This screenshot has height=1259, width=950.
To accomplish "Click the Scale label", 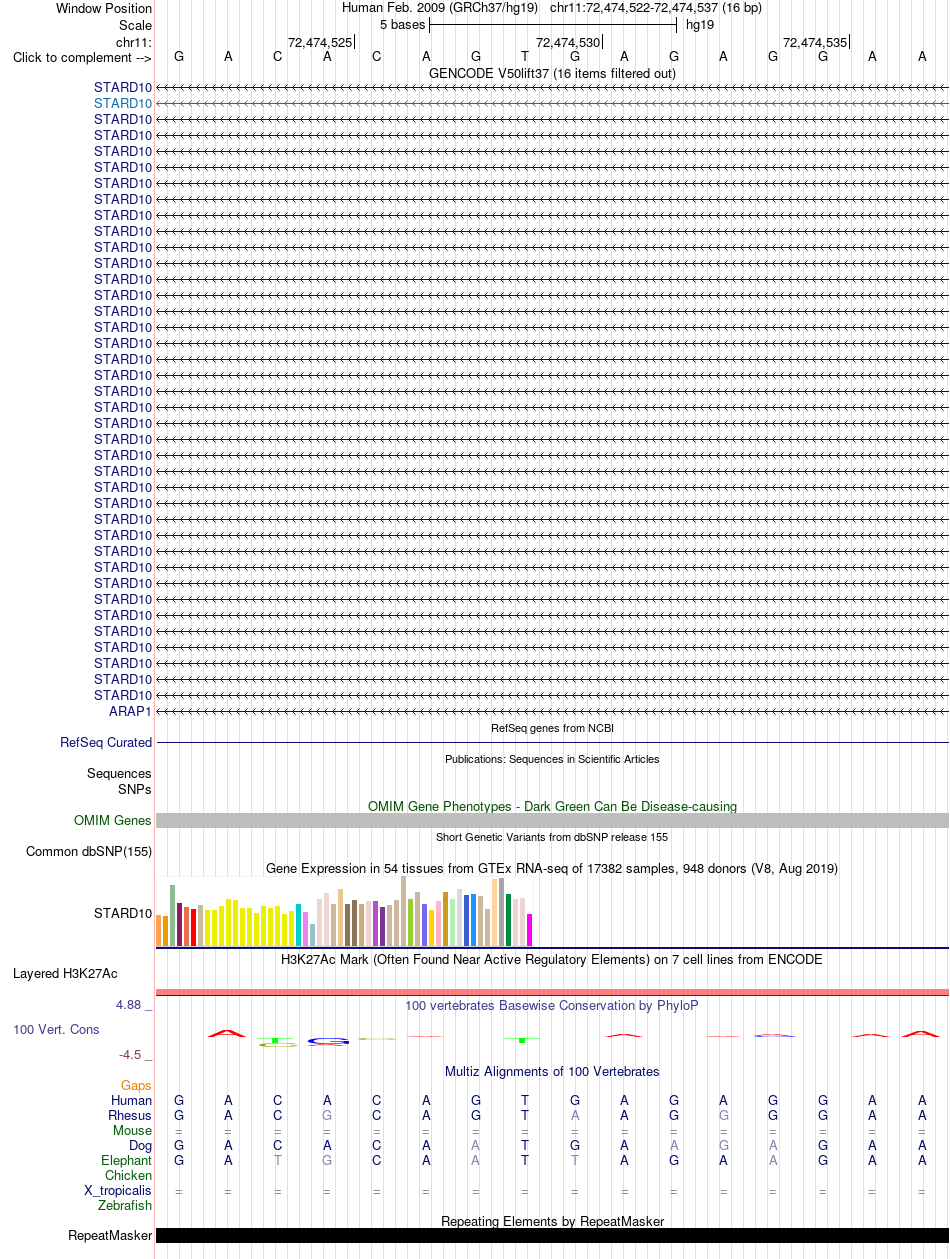I will click(135, 25).
